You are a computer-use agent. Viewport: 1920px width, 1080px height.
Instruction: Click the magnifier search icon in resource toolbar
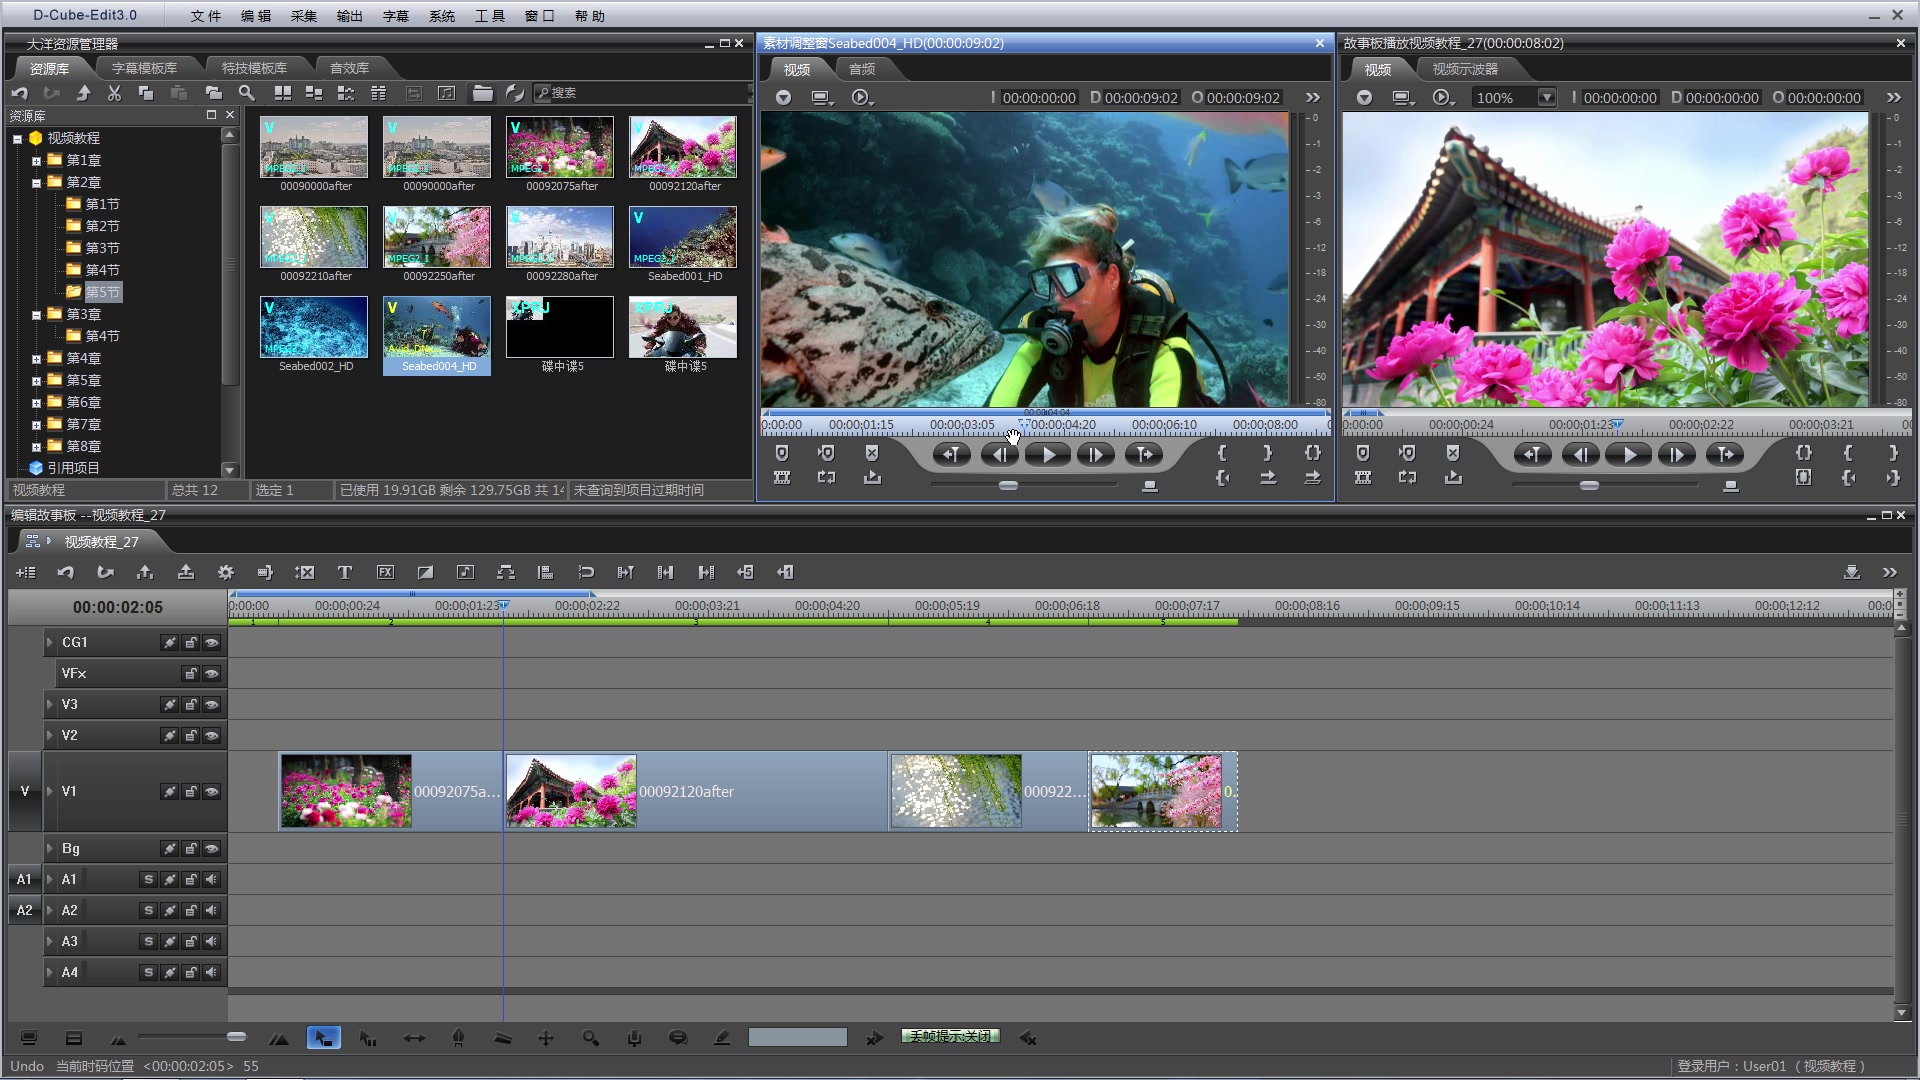coord(246,93)
